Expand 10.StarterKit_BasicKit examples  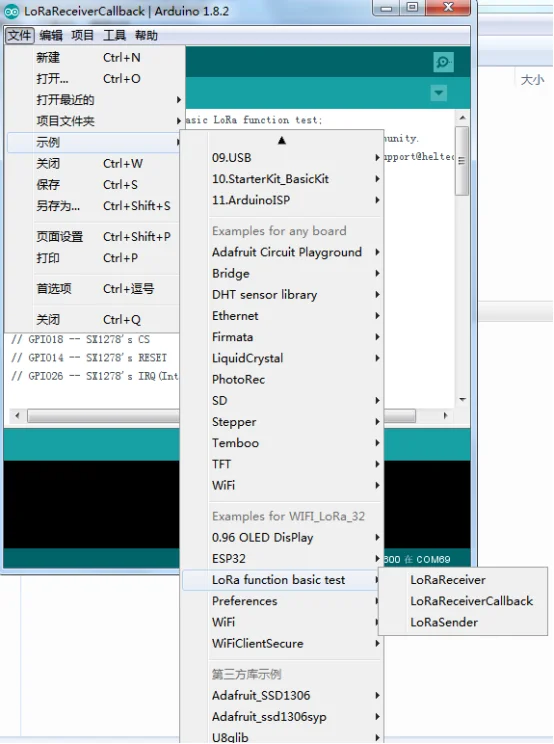[282, 179]
